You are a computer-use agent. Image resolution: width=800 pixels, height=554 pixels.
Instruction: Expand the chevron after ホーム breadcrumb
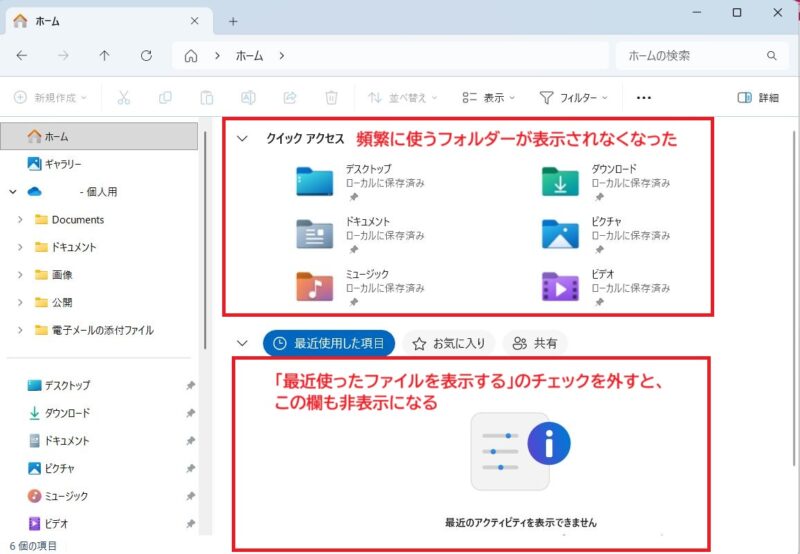282,56
